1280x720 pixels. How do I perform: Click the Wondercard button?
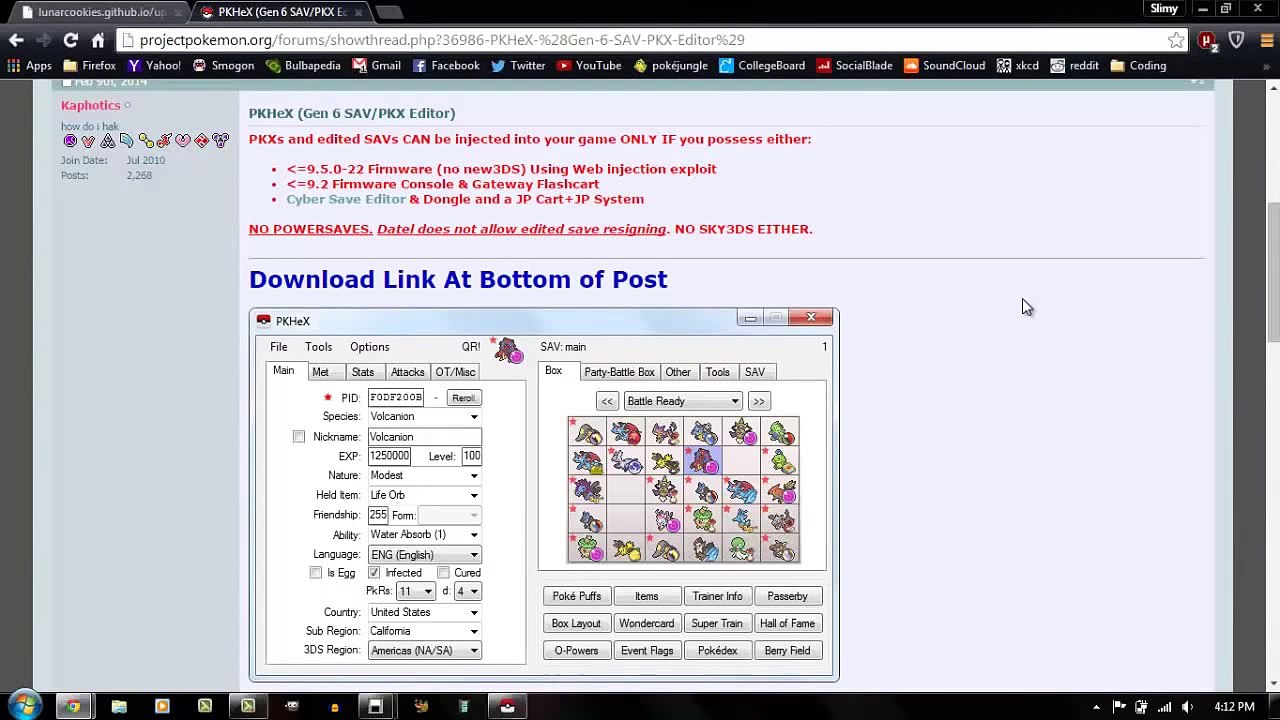tap(646, 624)
